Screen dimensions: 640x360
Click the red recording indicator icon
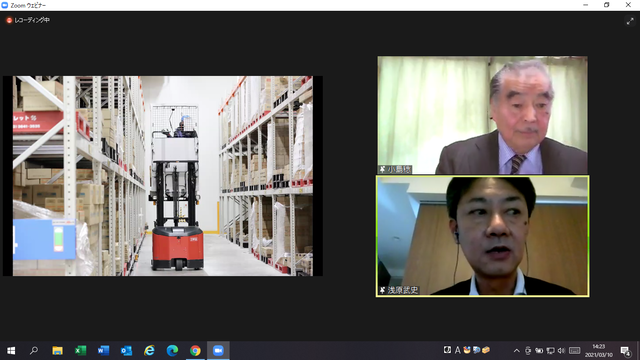pyautogui.click(x=9, y=20)
